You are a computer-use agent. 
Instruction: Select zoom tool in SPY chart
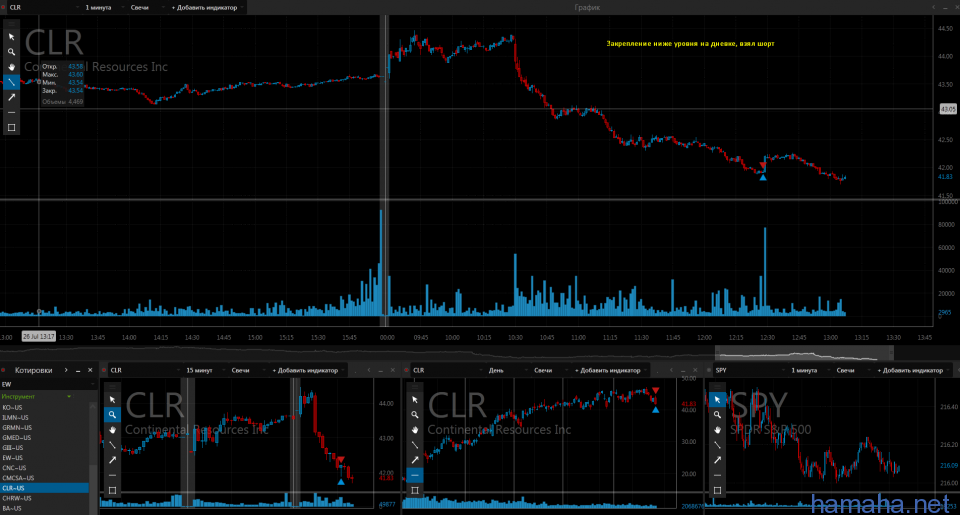[x=717, y=415]
